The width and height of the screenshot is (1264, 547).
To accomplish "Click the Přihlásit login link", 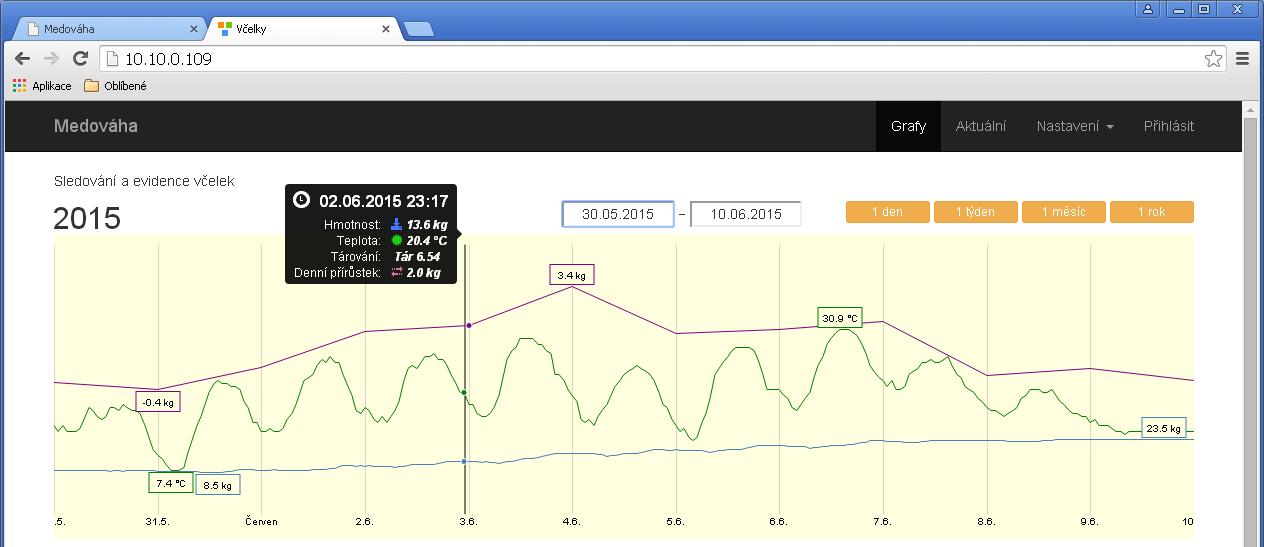I will coord(1169,126).
